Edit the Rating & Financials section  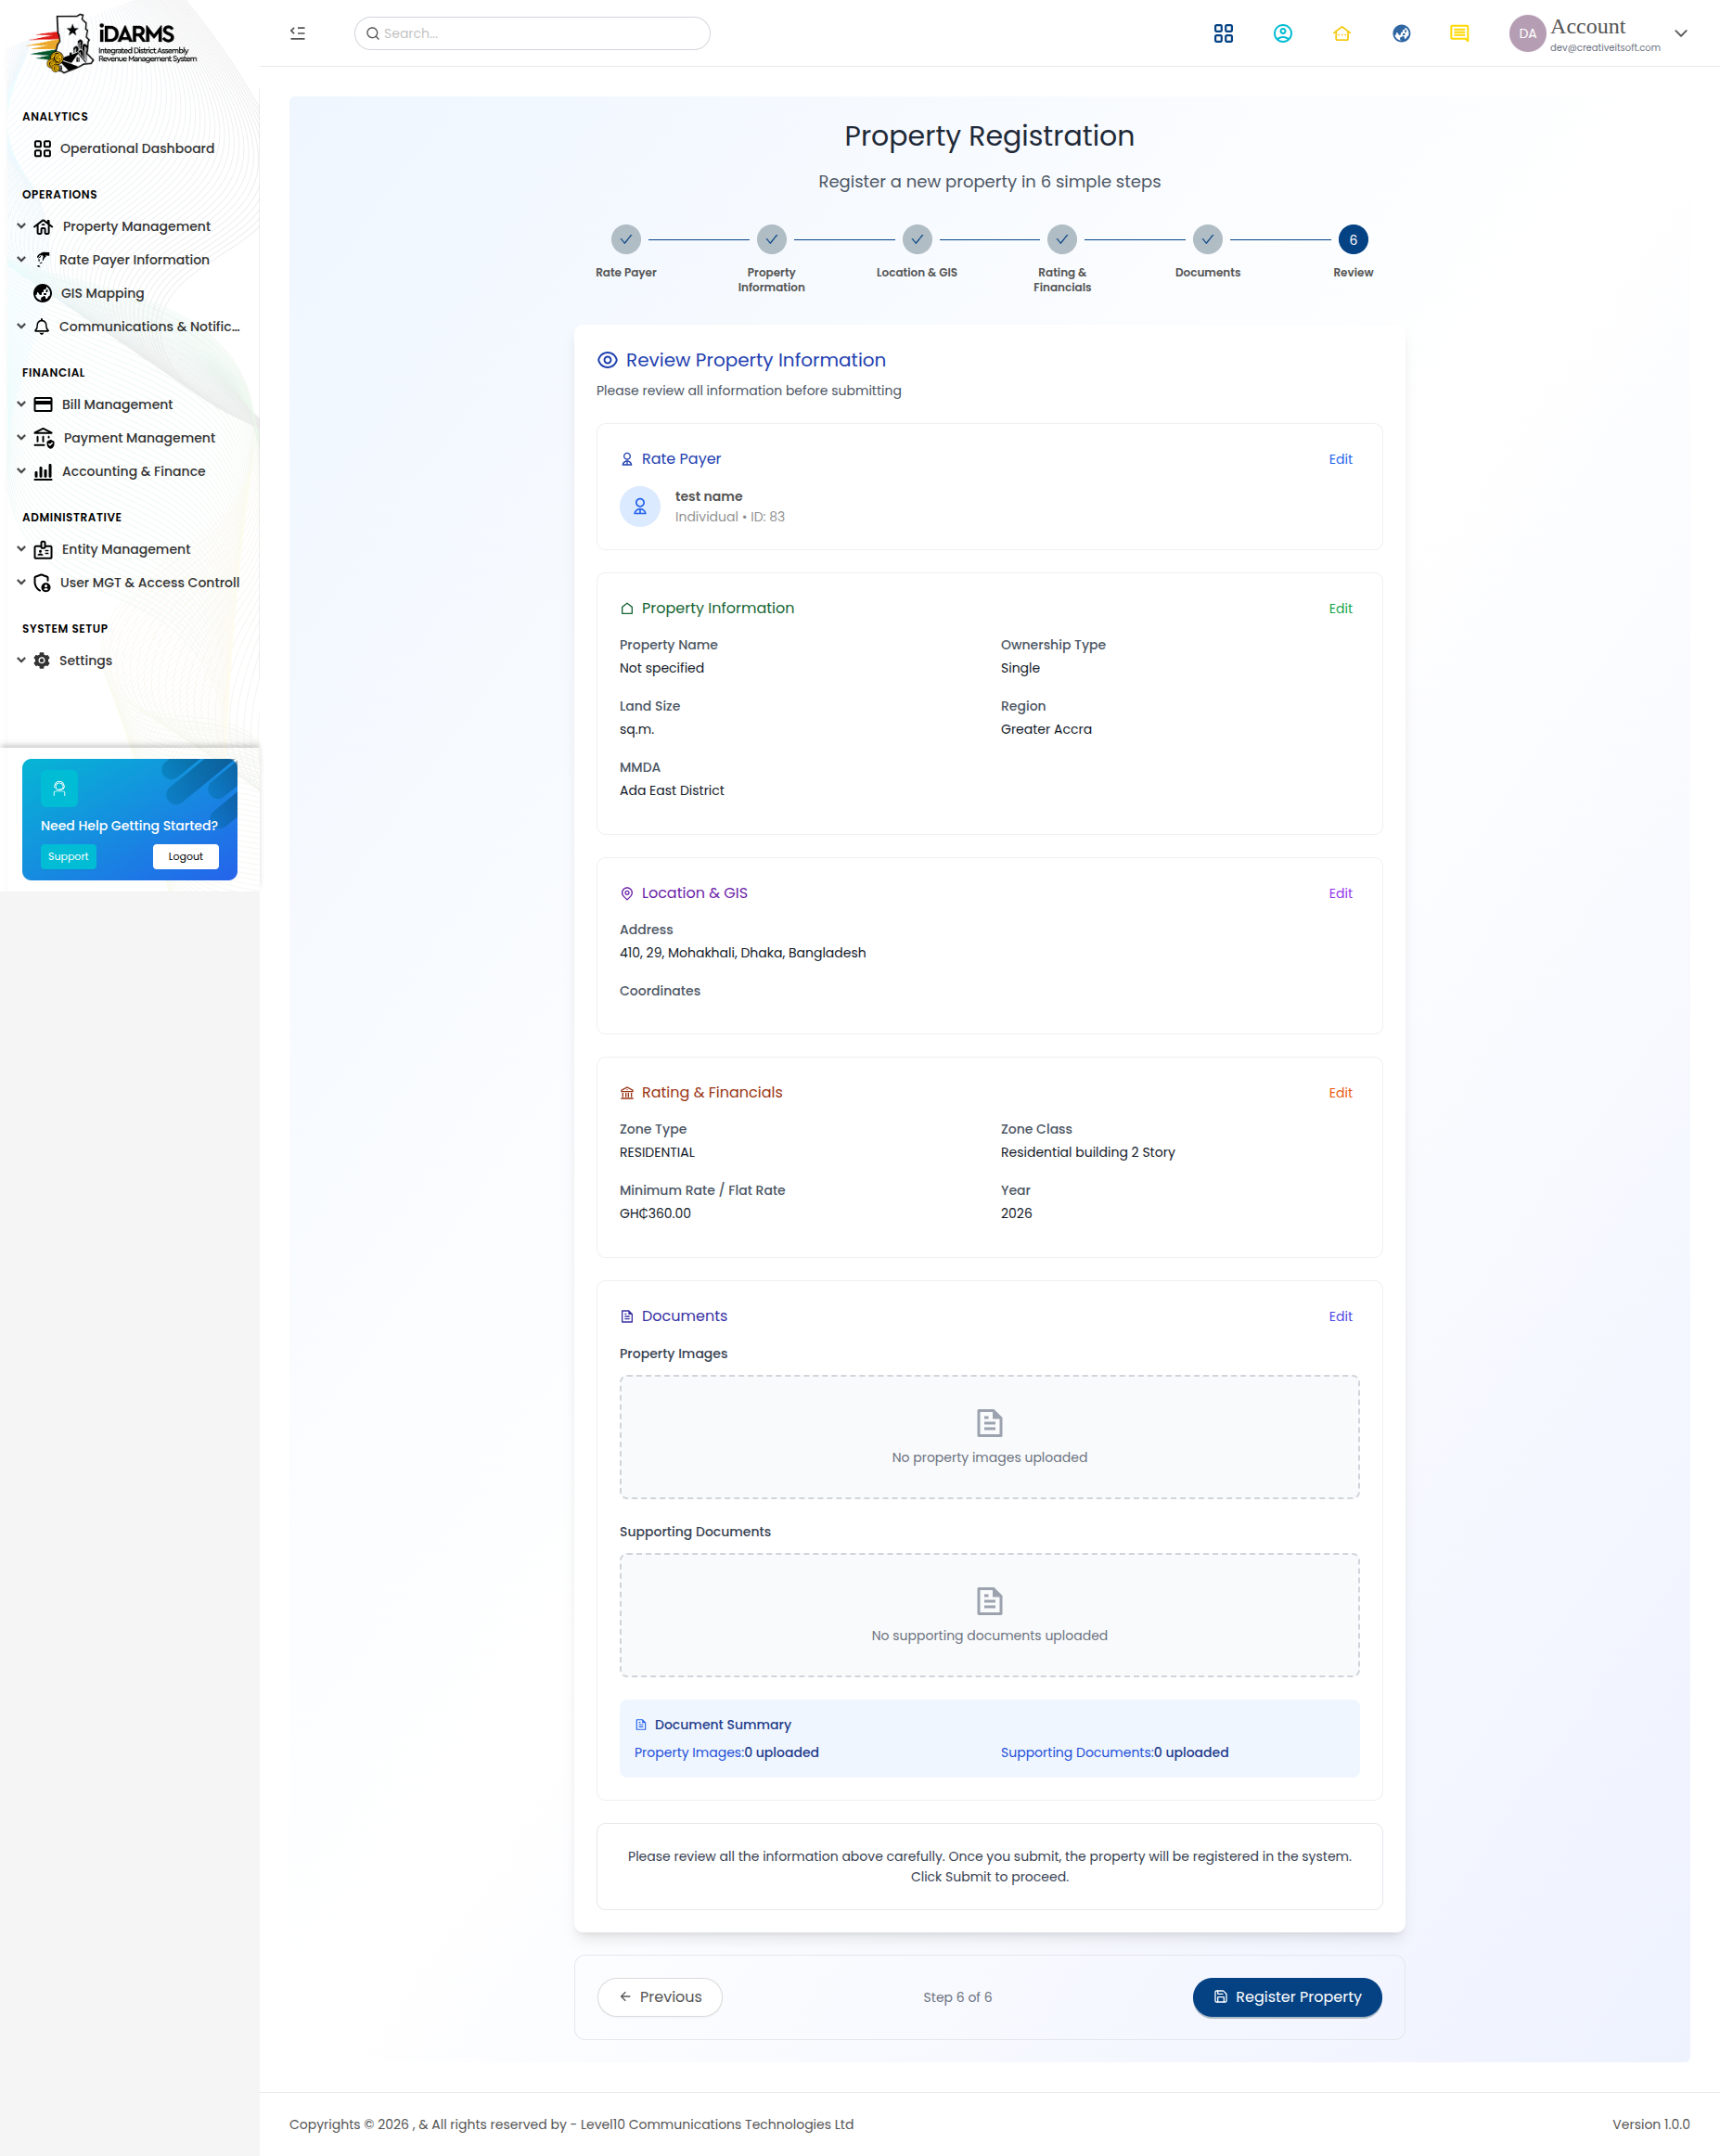[x=1340, y=1093]
